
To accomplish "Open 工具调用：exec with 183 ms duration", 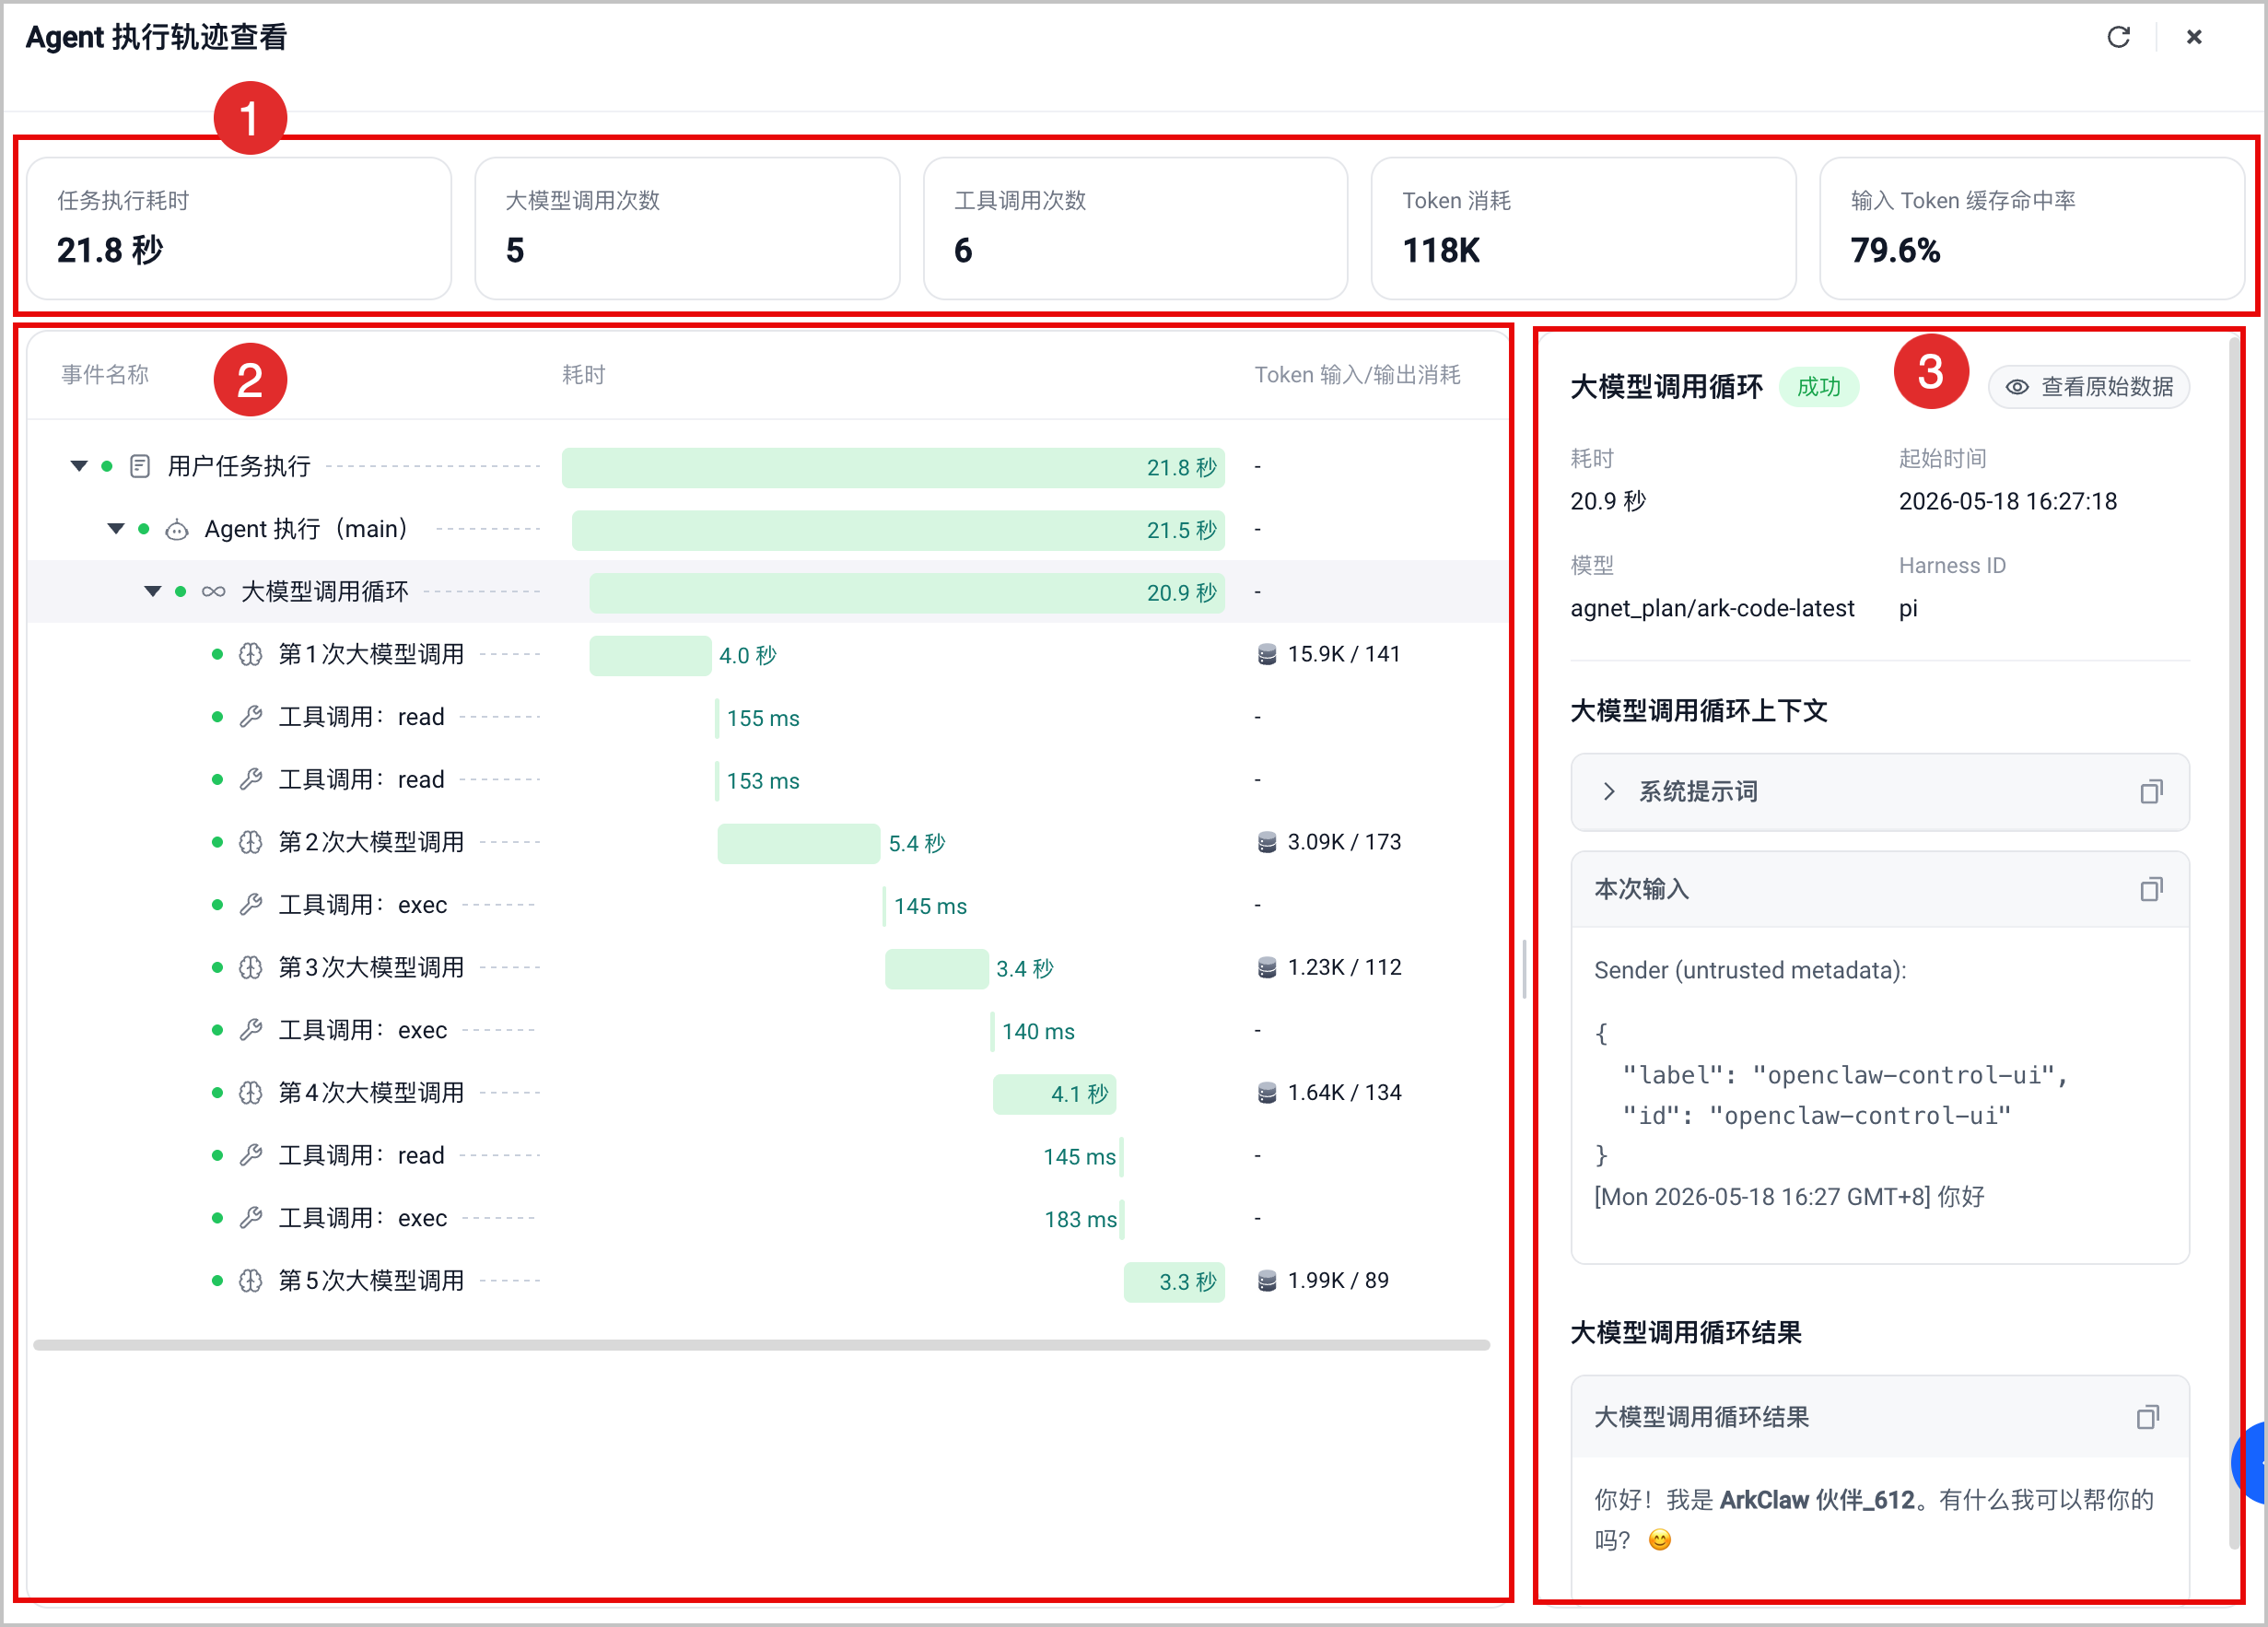I will (768, 1218).
